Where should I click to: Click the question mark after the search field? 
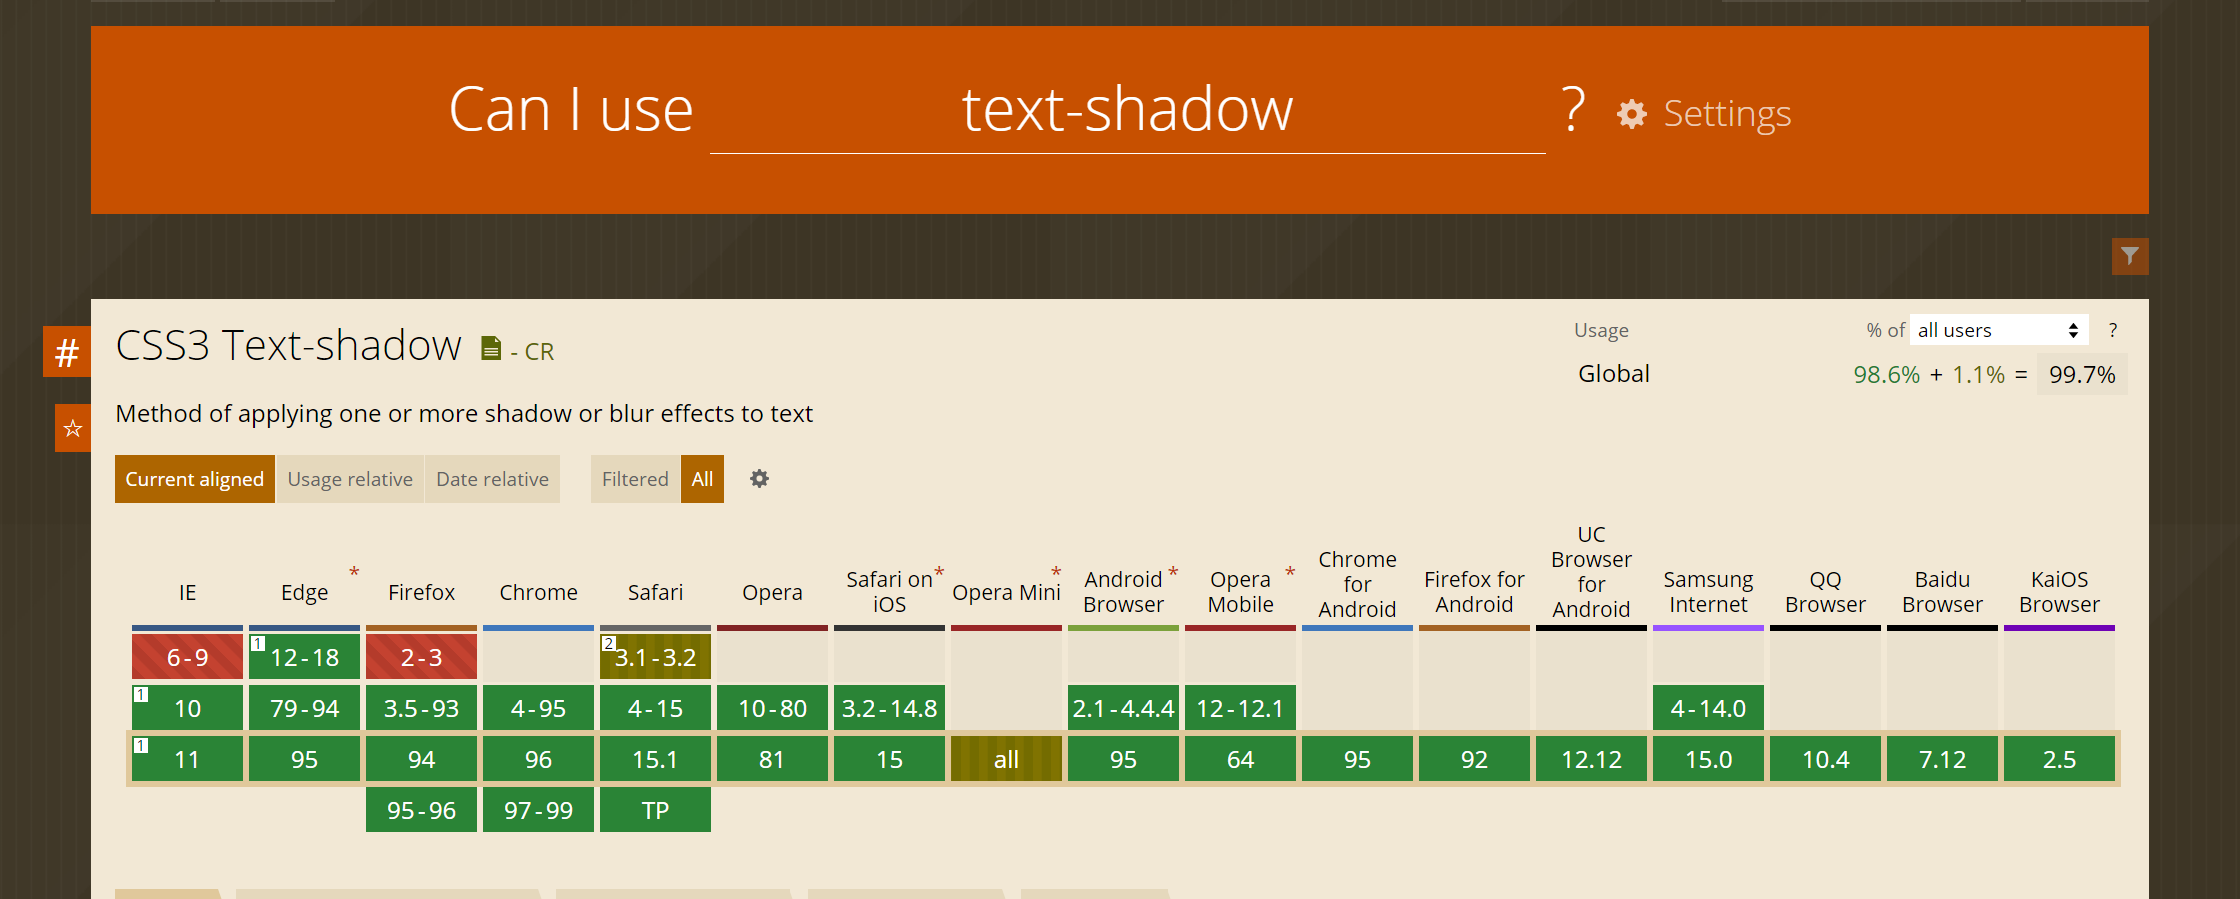click(1573, 109)
